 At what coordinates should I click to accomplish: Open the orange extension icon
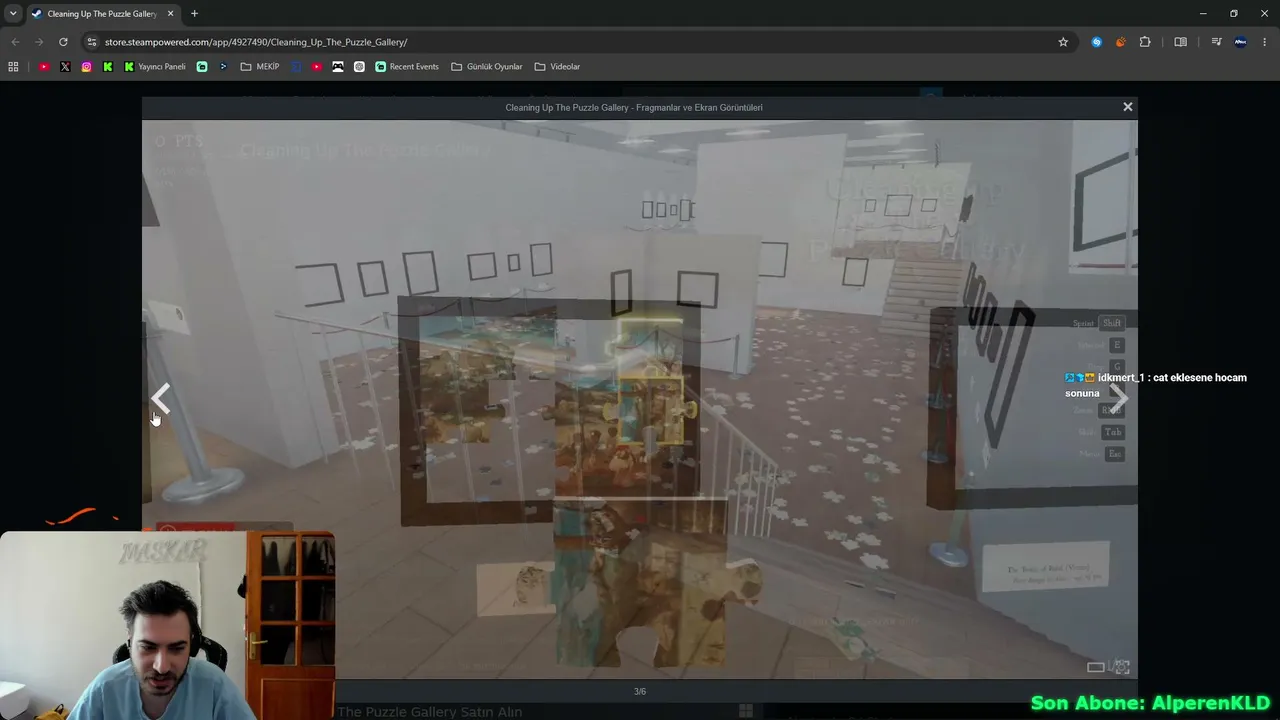1120,42
